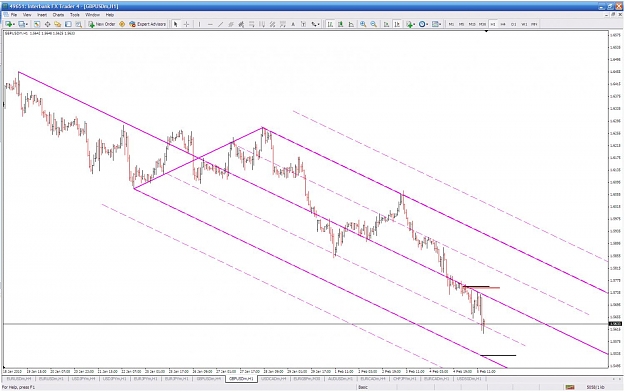Open the Profiles toolbar icon
Image resolution: width=625 pixels, height=392 pixels.
(x=21, y=24)
